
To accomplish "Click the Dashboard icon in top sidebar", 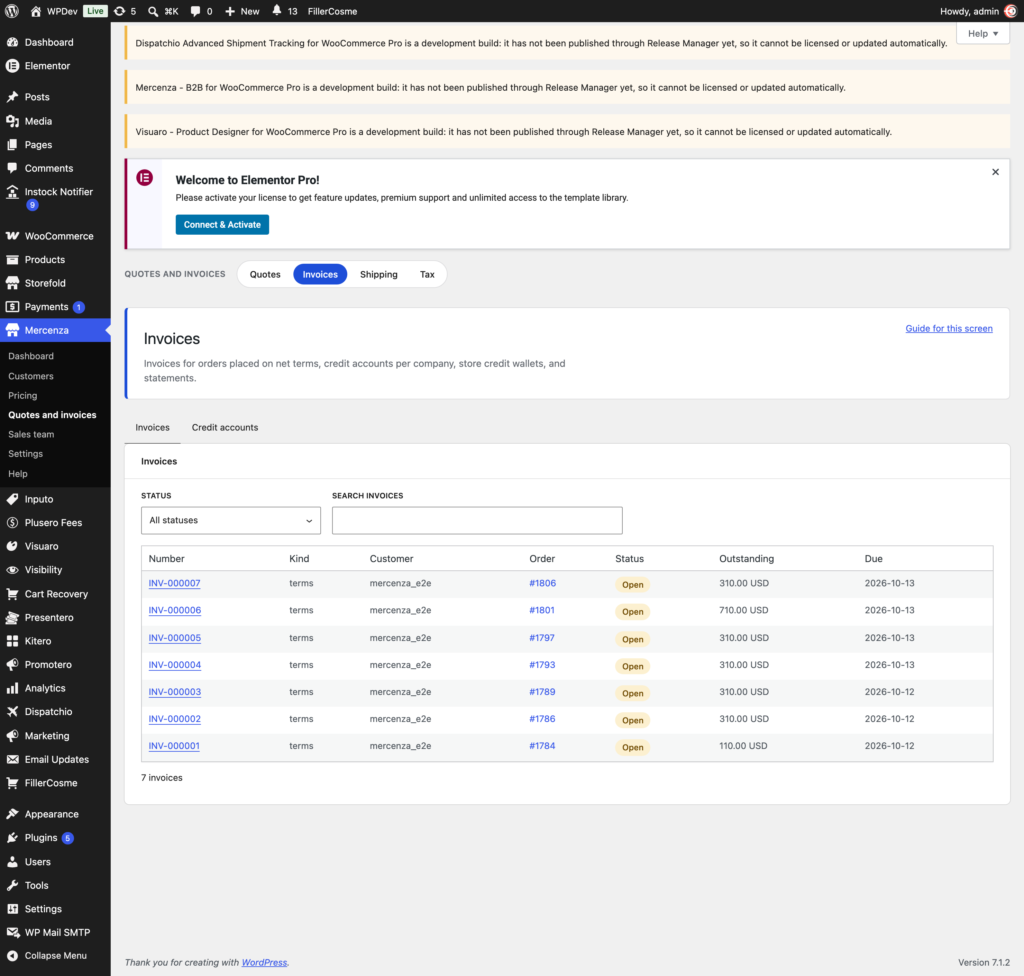I will 12,42.
